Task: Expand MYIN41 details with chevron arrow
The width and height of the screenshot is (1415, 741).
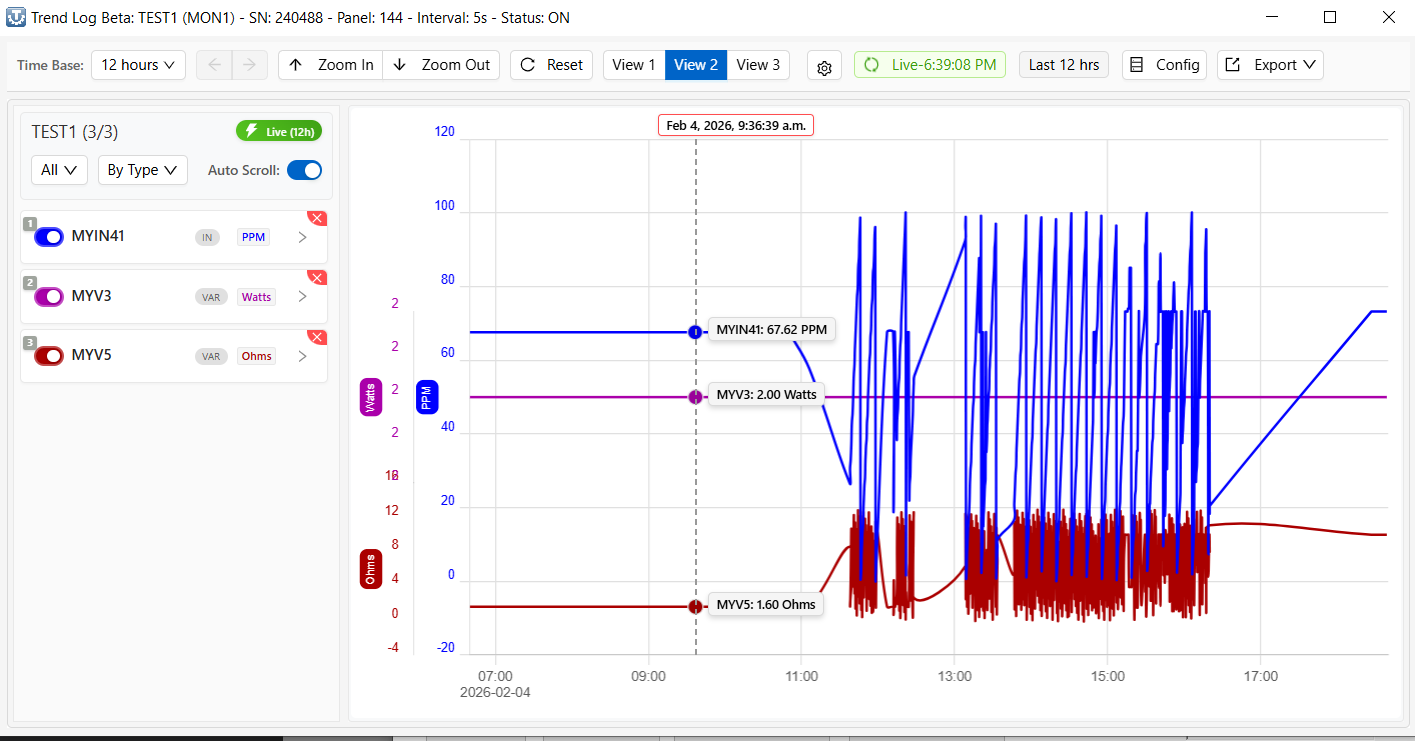Action: tap(303, 237)
